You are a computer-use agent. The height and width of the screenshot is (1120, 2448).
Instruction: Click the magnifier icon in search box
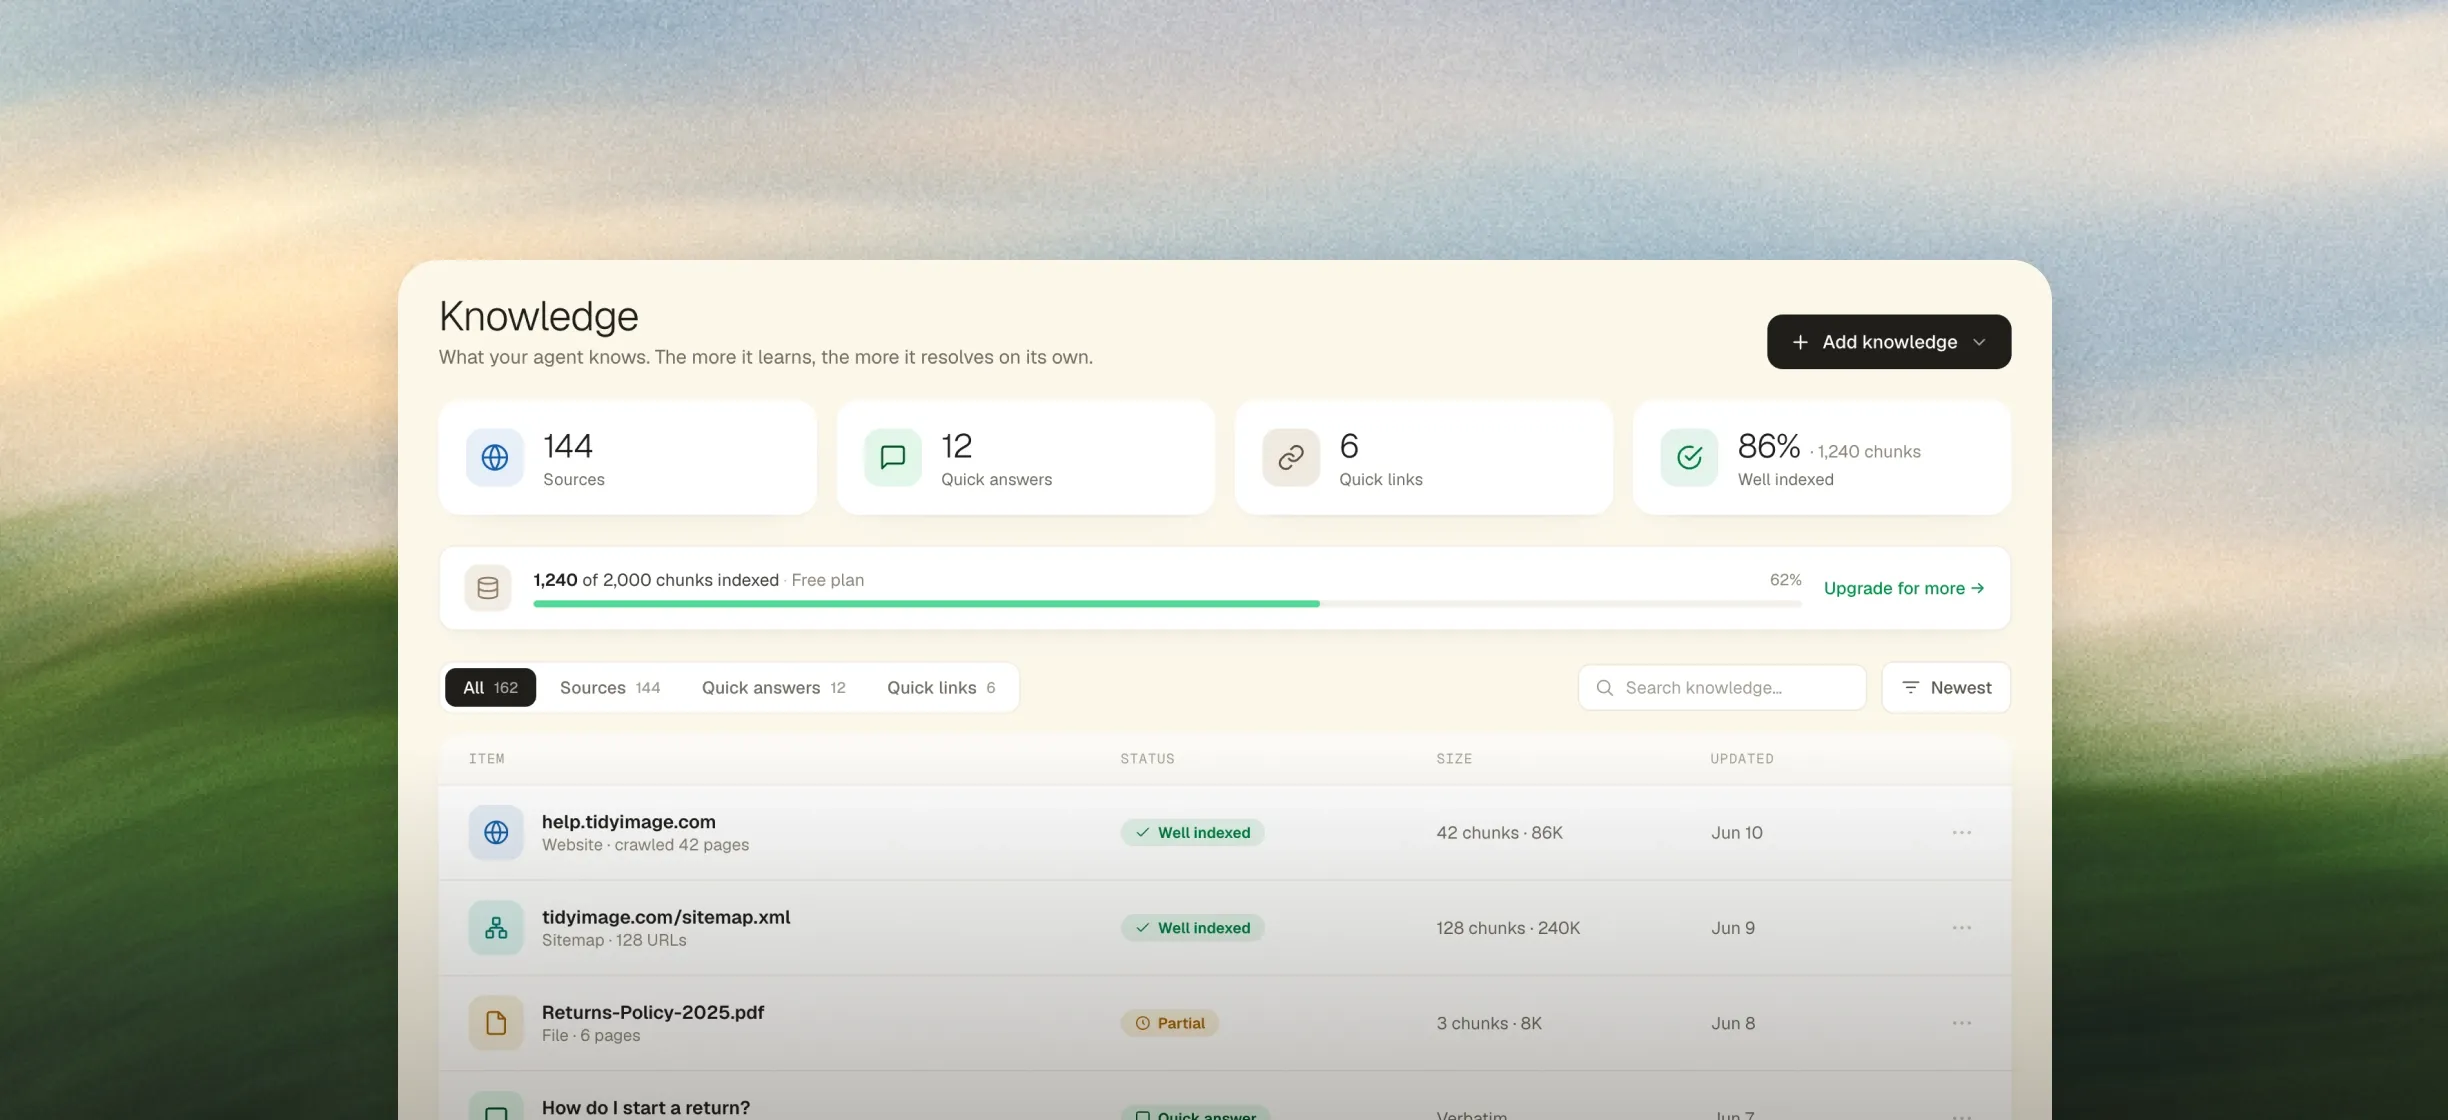(1604, 688)
